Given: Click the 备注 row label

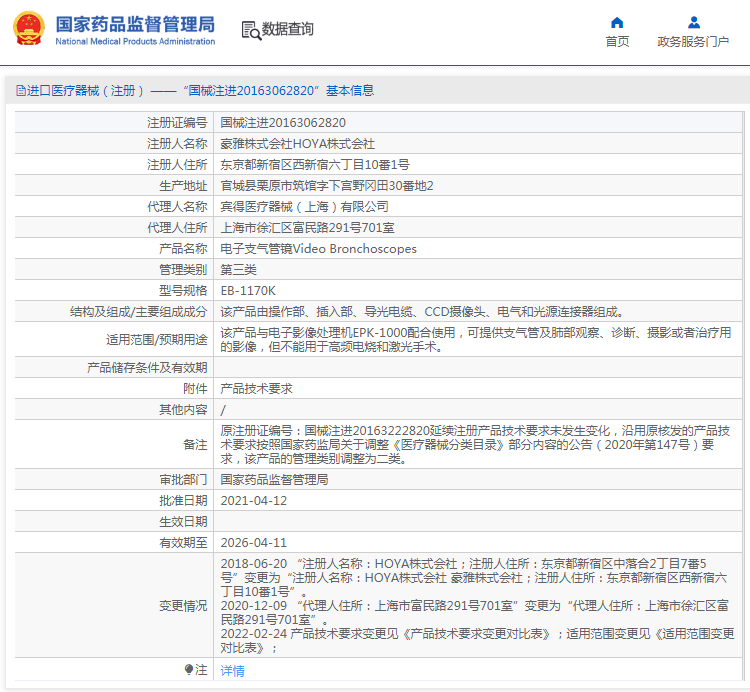Looking at the screenshot, I should pyautogui.click(x=195, y=445).
